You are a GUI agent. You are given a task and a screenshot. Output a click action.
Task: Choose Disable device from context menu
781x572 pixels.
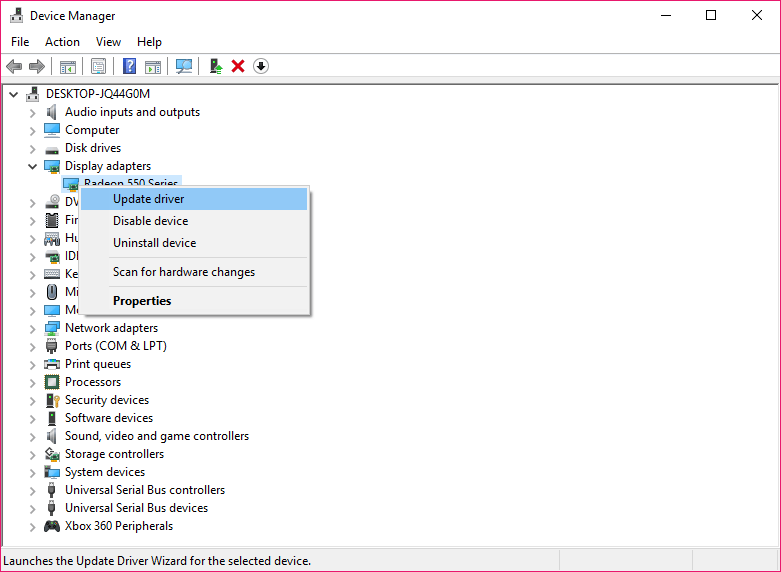(x=194, y=221)
